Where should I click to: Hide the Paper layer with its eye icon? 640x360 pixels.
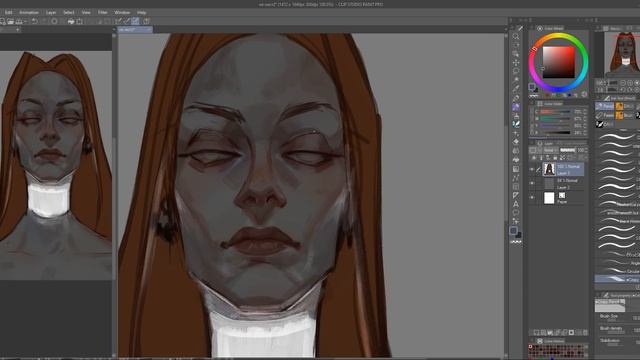click(532, 198)
